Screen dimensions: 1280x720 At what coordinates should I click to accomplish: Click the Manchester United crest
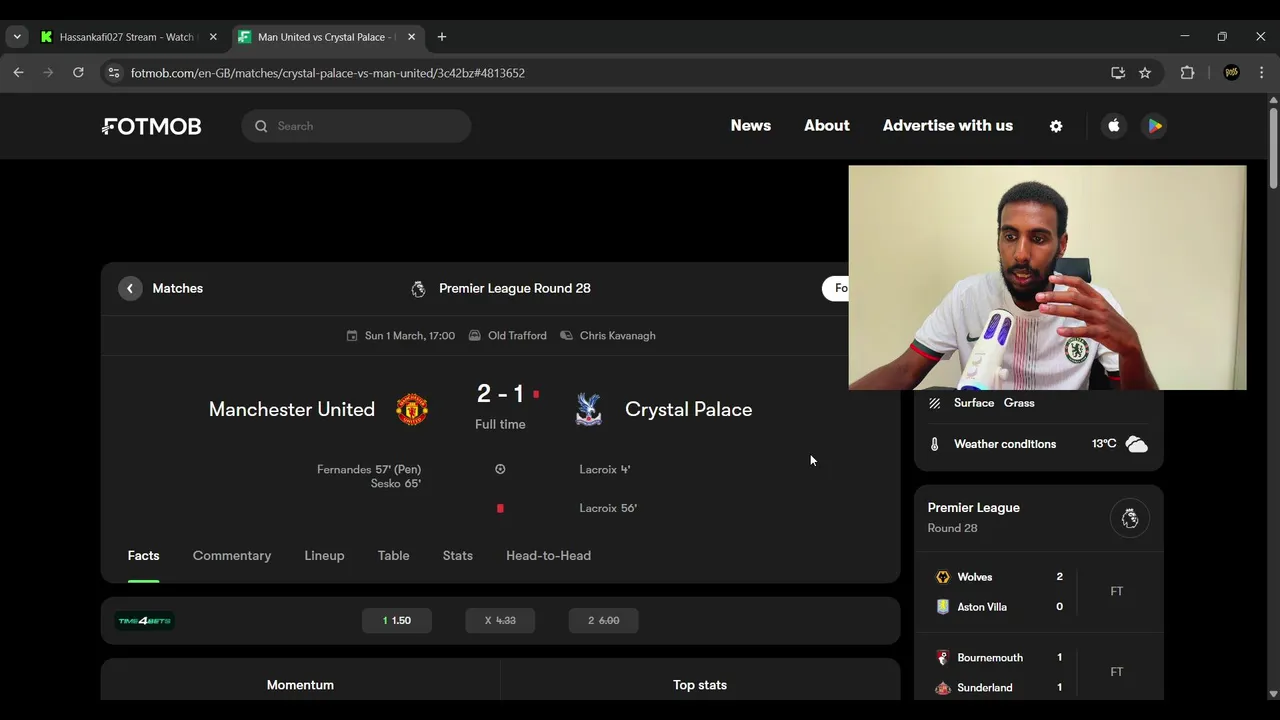411,409
